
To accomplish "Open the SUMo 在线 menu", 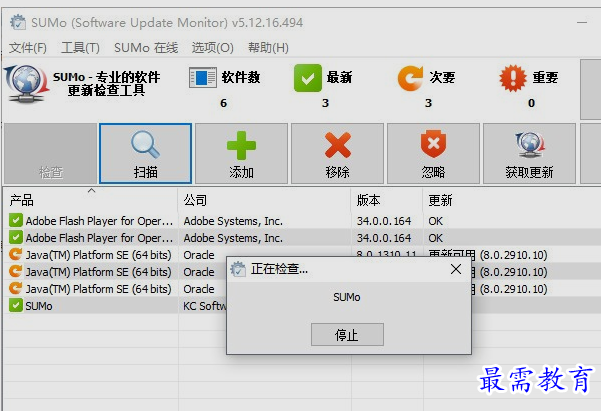I will point(146,48).
